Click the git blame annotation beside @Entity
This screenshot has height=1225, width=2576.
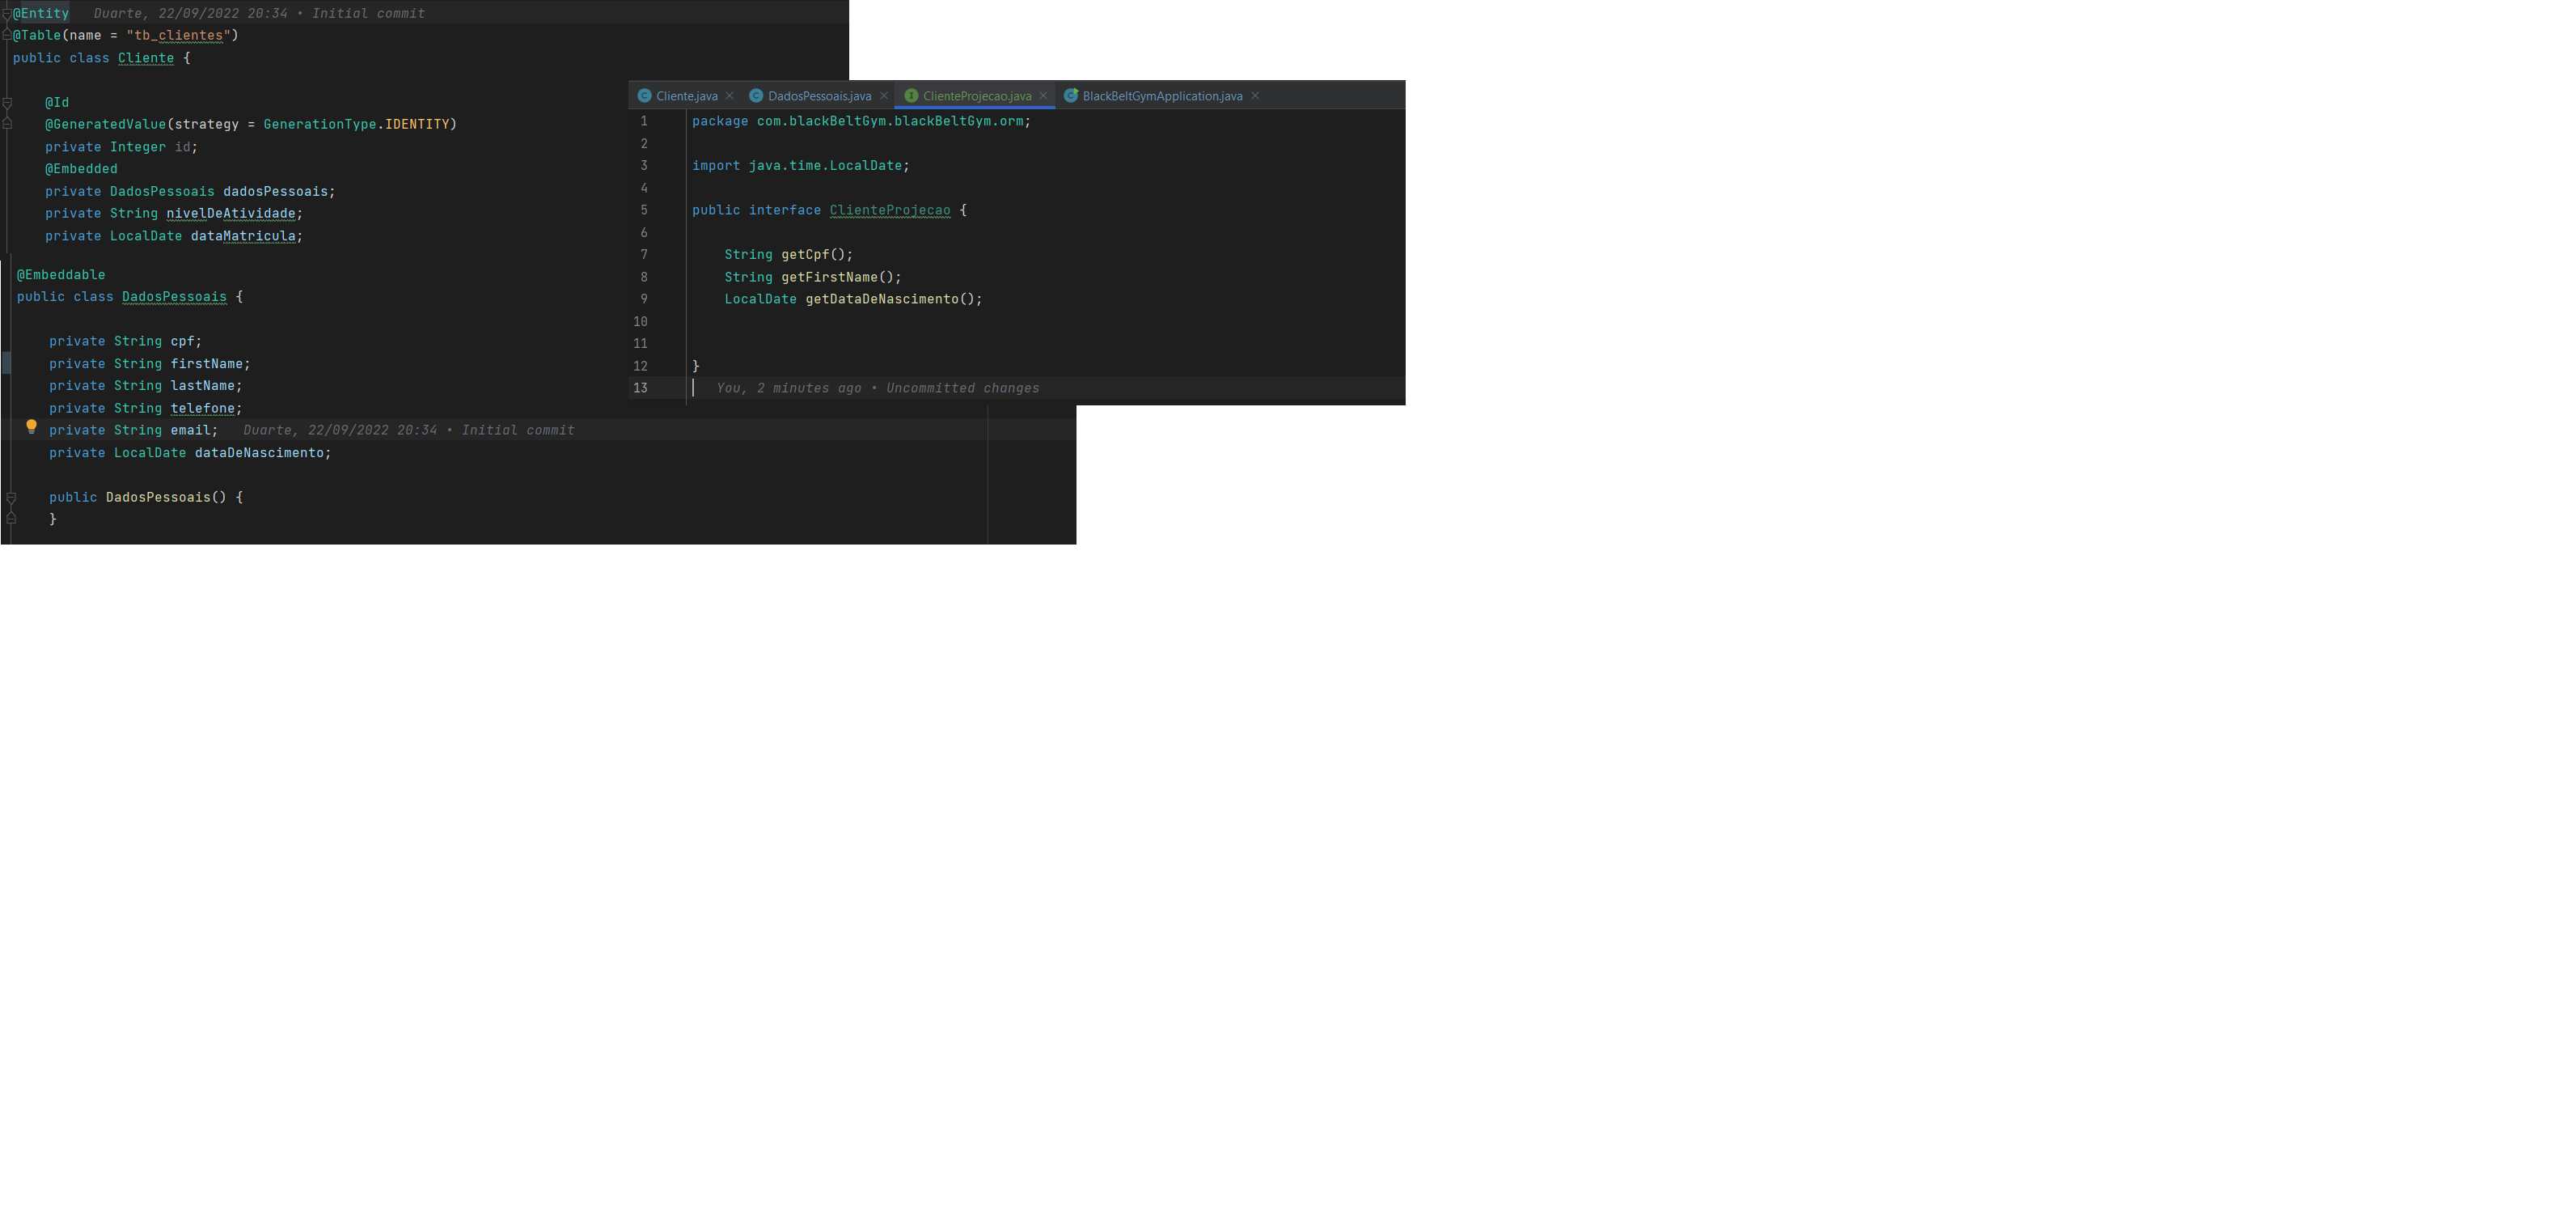(260, 13)
